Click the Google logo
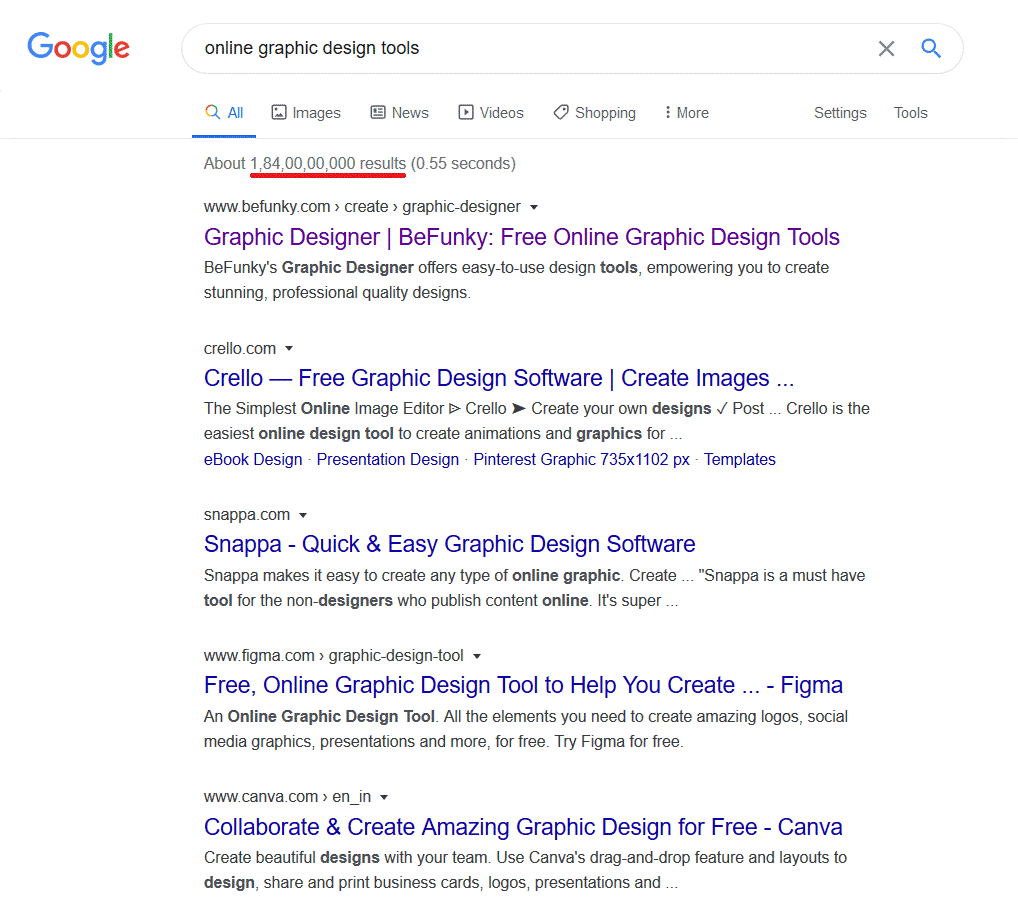1018x918 pixels. (x=79, y=49)
